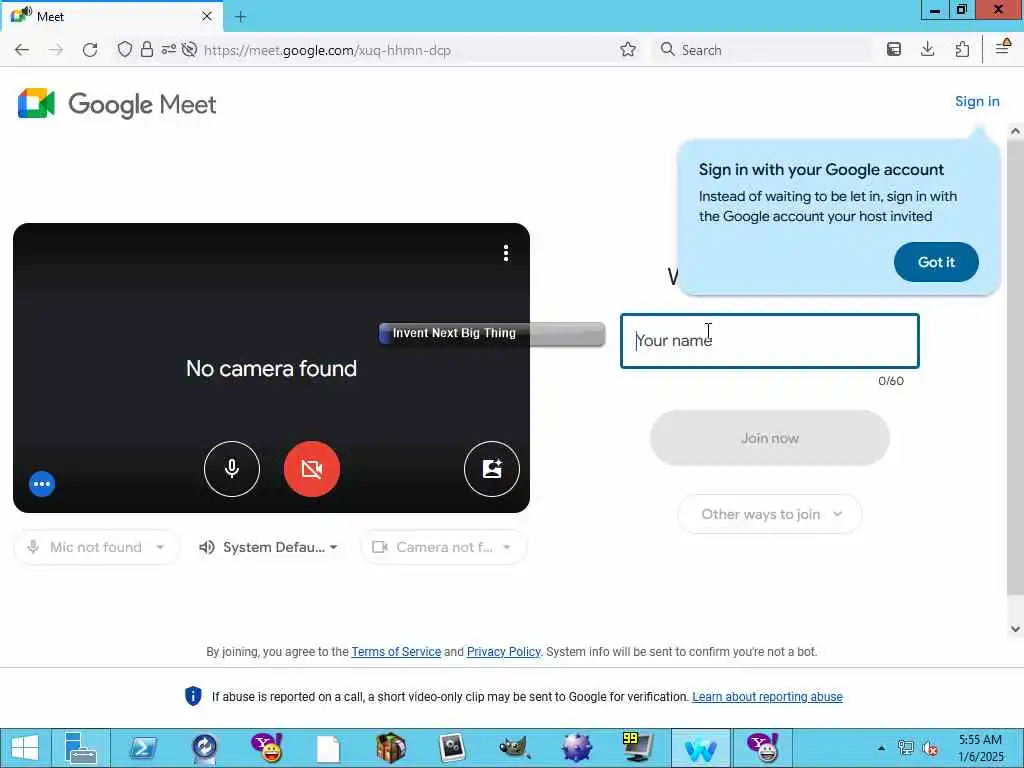Image resolution: width=1024 pixels, height=768 pixels.
Task: Open the browser hamburger menu
Action: pyautogui.click(x=1002, y=48)
